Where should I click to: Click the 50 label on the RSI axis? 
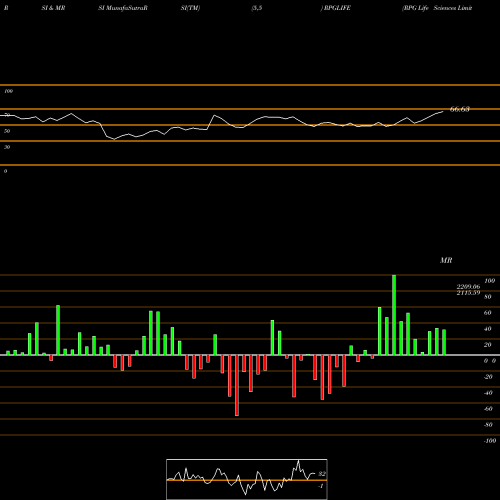7,131
